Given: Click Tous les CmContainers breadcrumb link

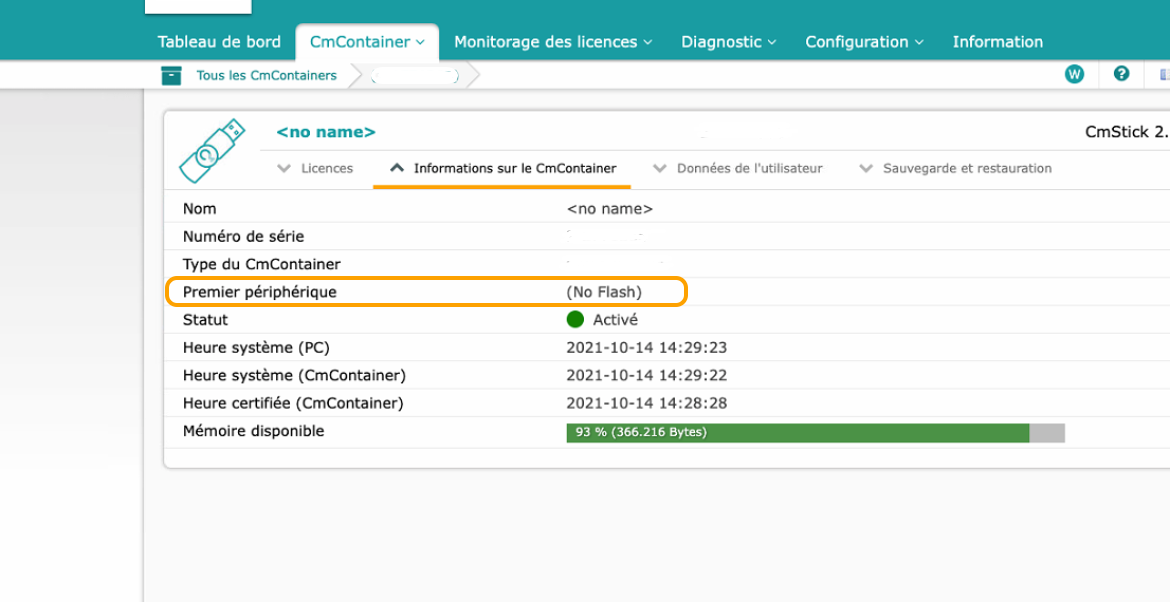Looking at the screenshot, I should click(x=266, y=75).
